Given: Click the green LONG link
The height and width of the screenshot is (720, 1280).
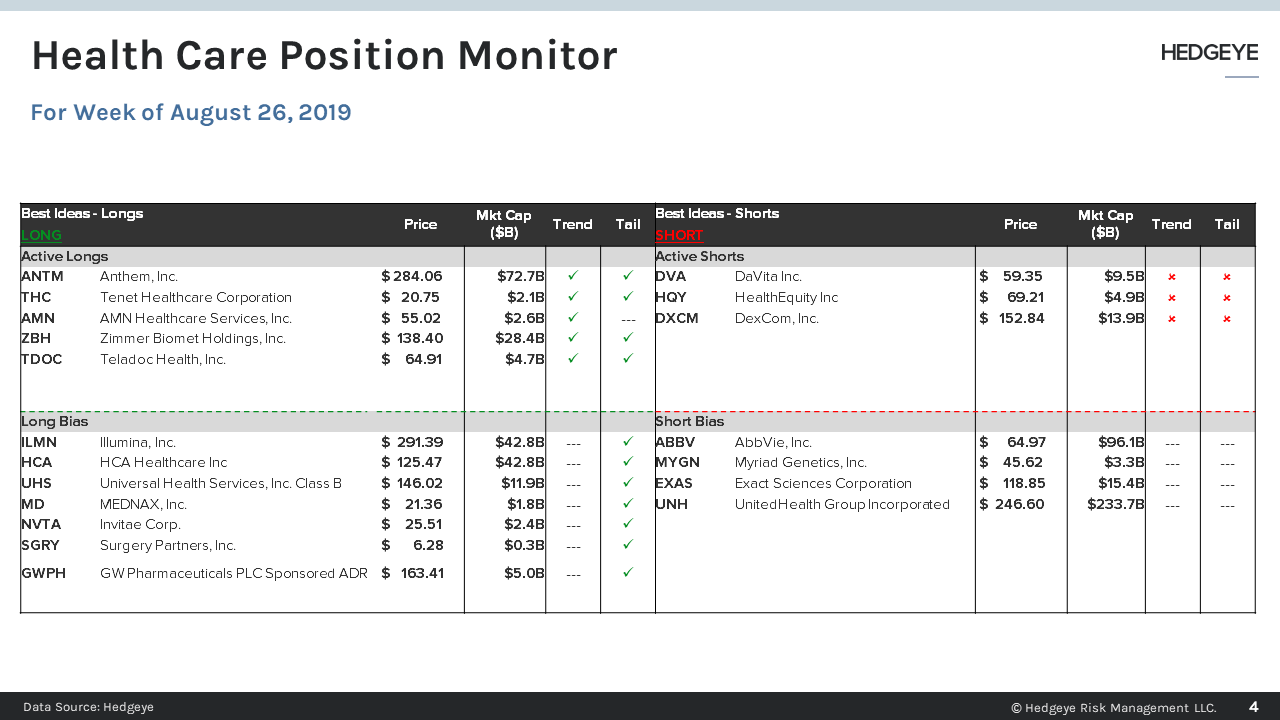Looking at the screenshot, I should (x=41, y=235).
